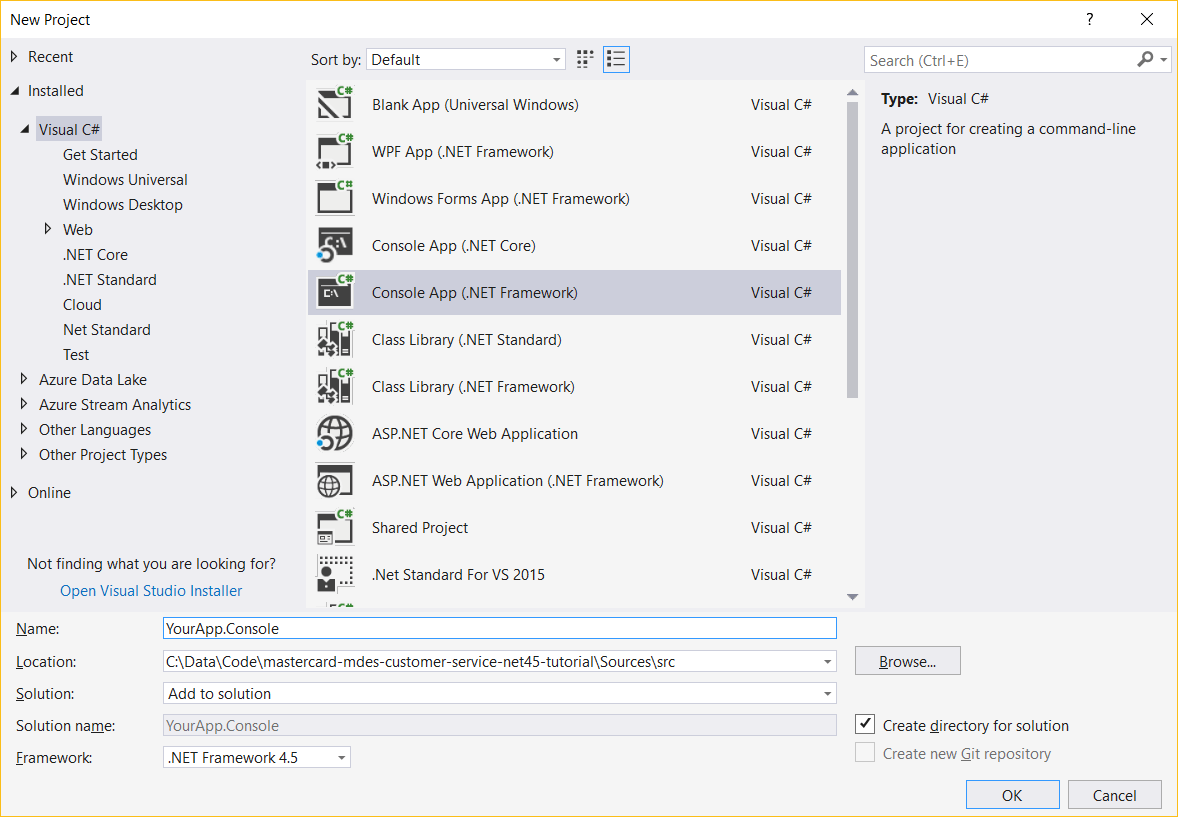This screenshot has width=1178, height=817.
Task: Select the Blank App (Universal Windows) template icon
Action: [335, 105]
